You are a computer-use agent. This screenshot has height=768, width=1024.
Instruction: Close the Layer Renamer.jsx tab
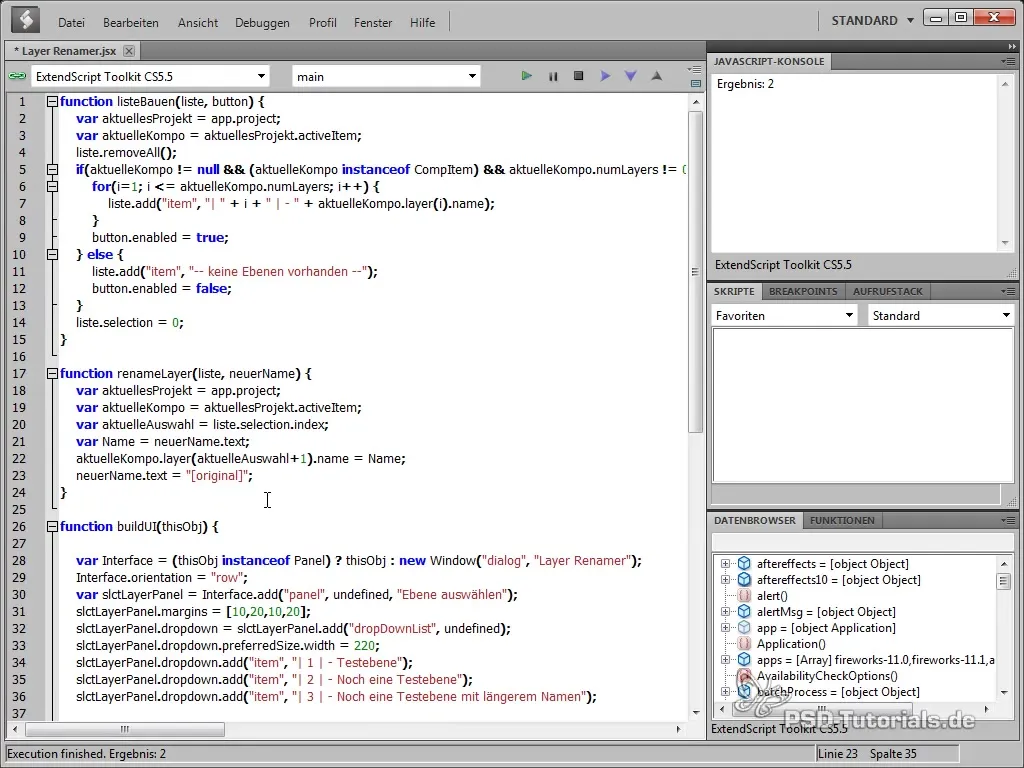pos(129,51)
